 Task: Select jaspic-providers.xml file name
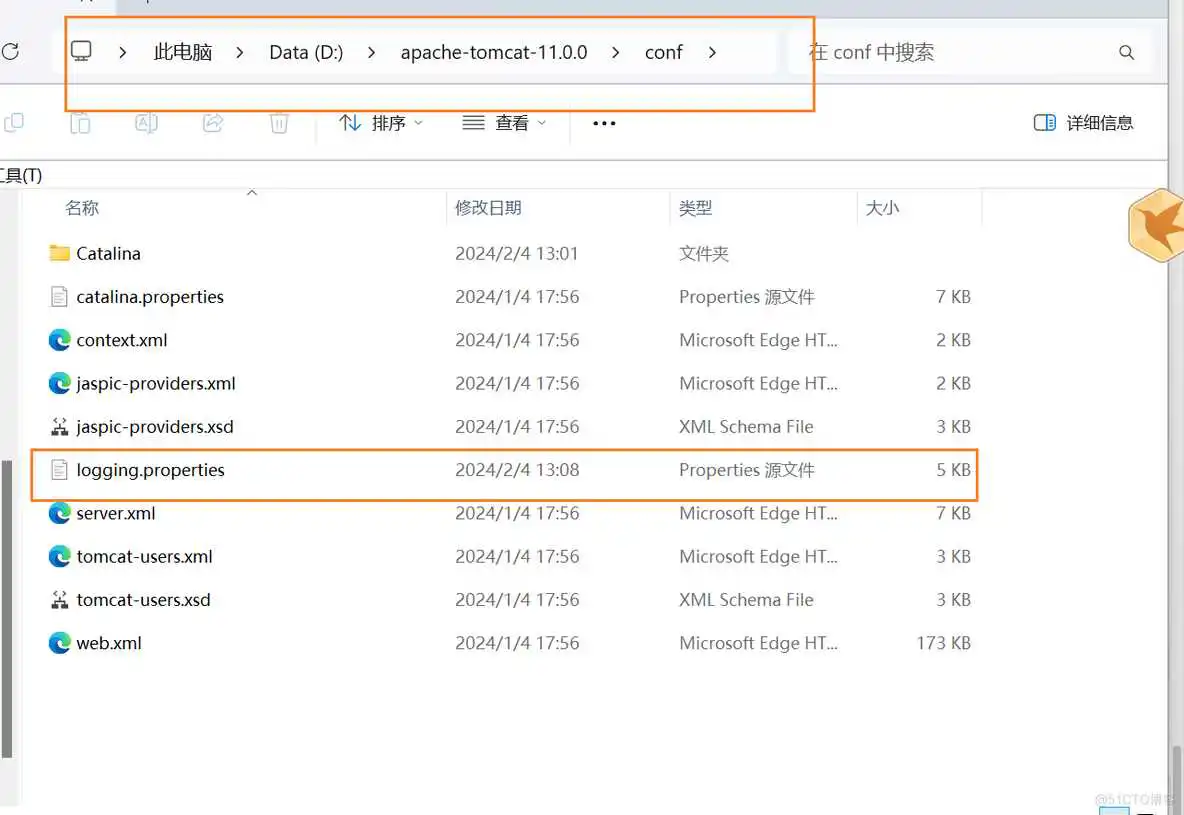click(x=156, y=384)
